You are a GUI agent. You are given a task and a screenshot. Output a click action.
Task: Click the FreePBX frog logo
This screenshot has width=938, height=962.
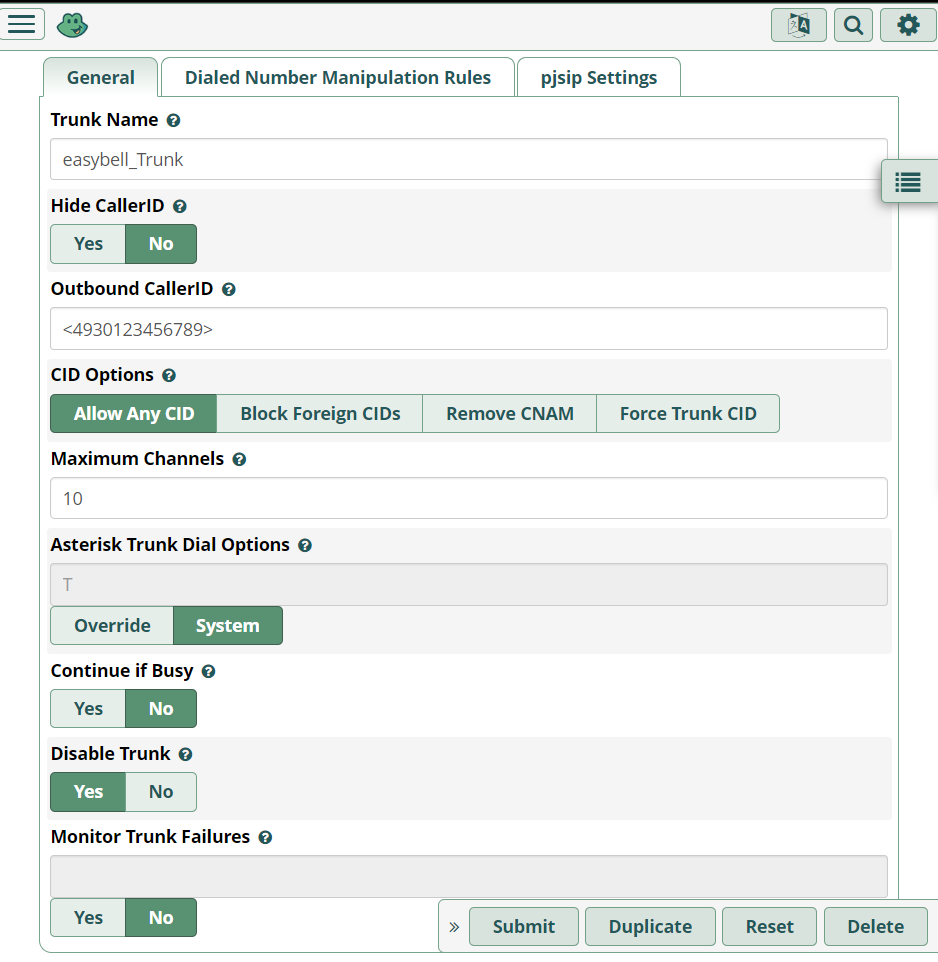click(x=73, y=25)
